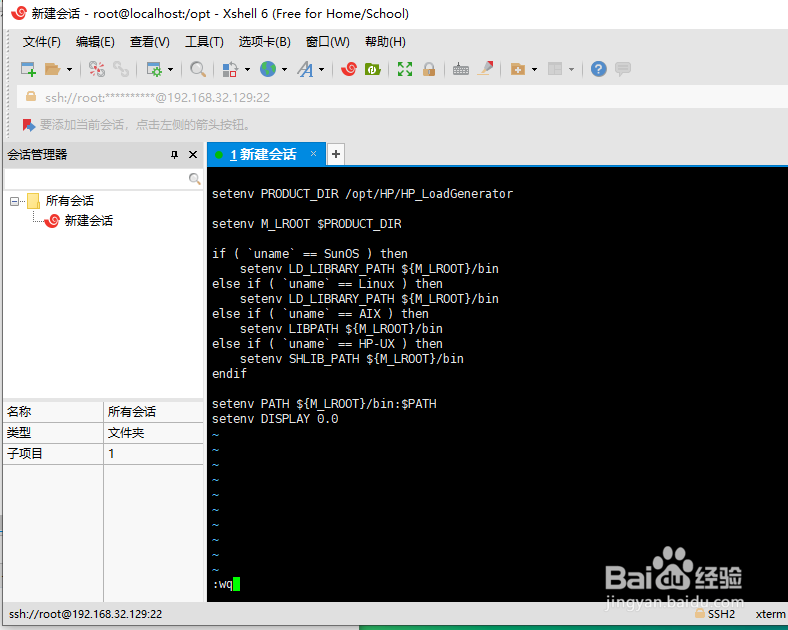Click the setenv DISPLAY 0.0 line
Screen dimensions: 788x630
tap(275, 419)
